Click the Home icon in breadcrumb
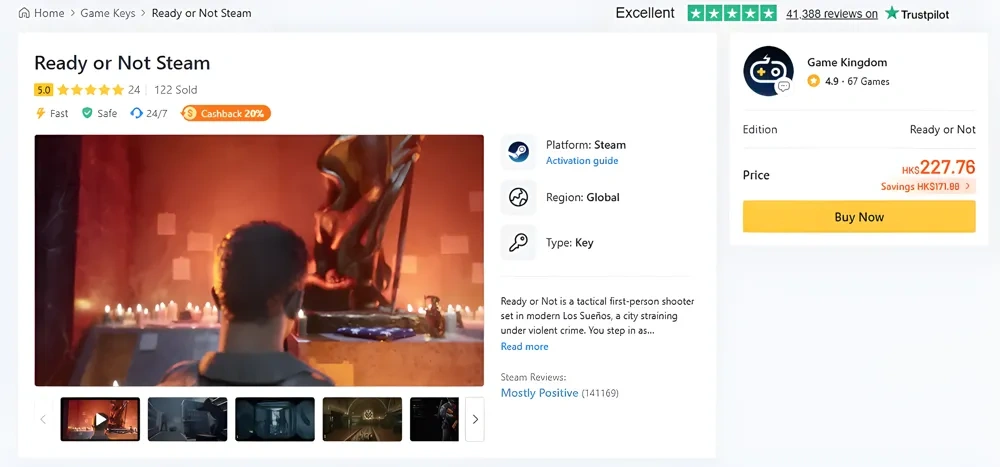Image resolution: width=1000 pixels, height=467 pixels. 24,13
